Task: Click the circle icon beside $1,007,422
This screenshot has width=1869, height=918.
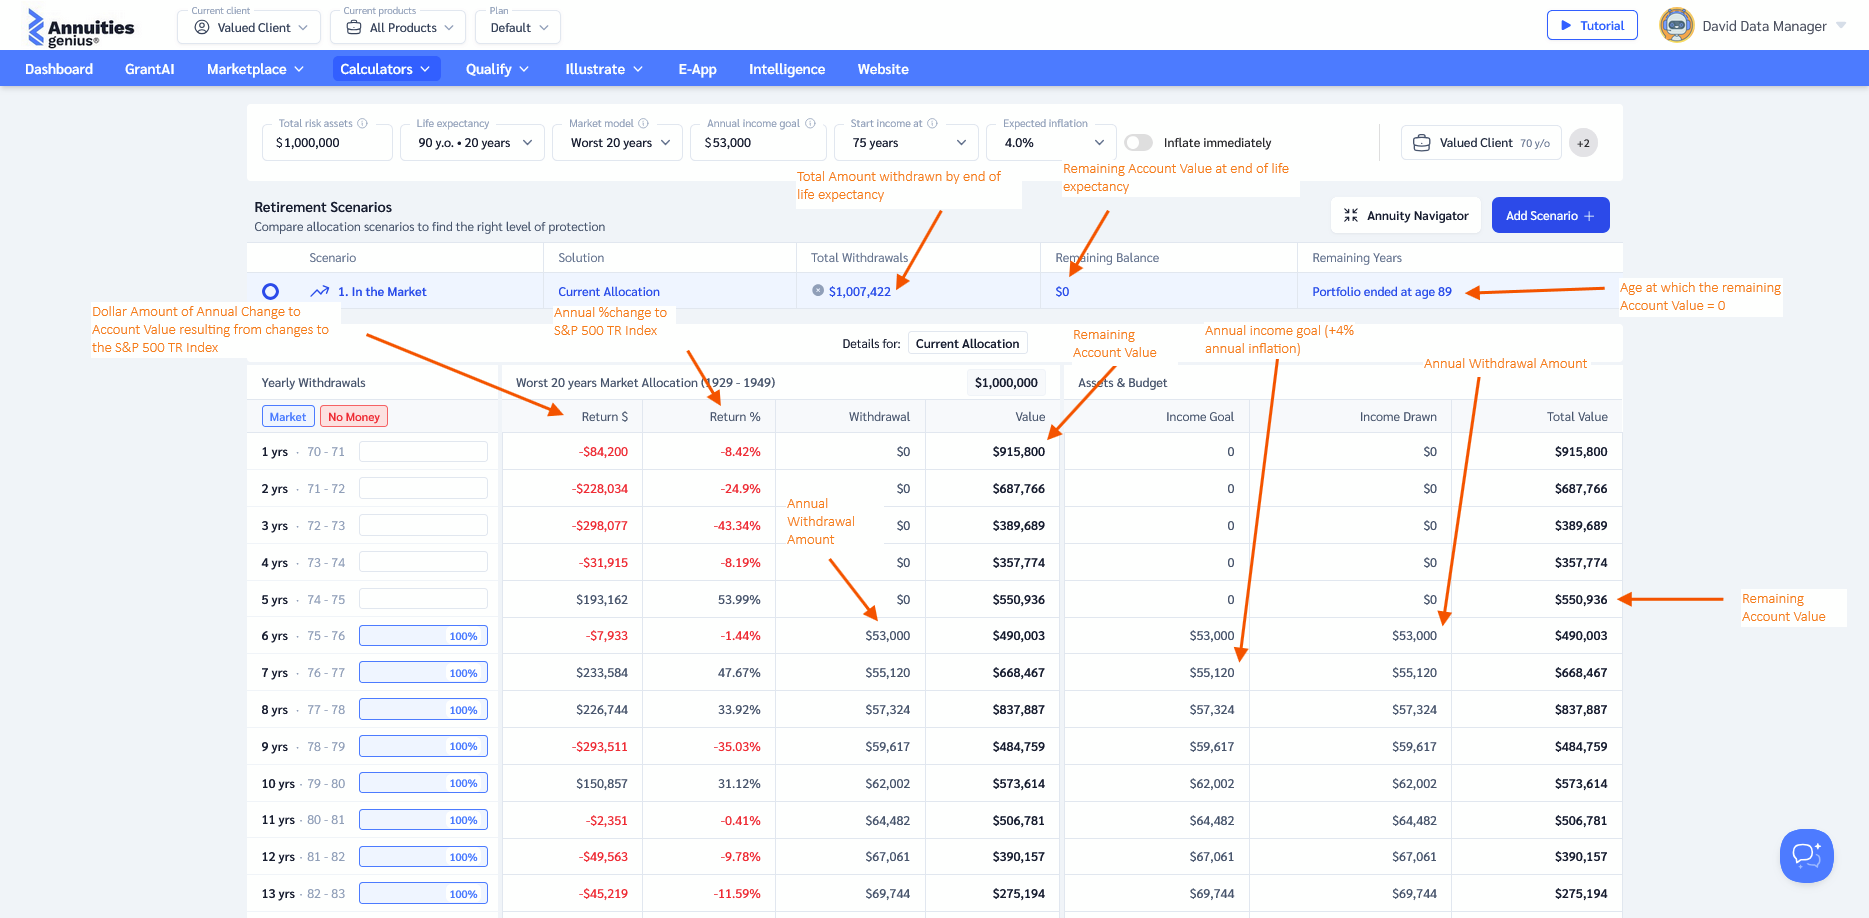Action: tap(818, 291)
